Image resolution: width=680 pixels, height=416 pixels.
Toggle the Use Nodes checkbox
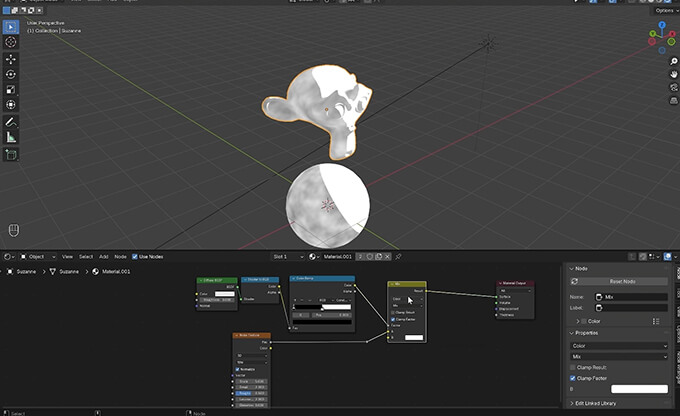pyautogui.click(x=135, y=257)
